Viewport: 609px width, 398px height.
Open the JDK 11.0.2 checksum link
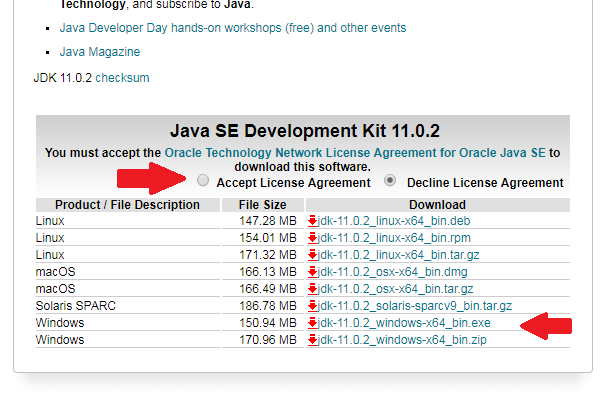click(x=122, y=78)
